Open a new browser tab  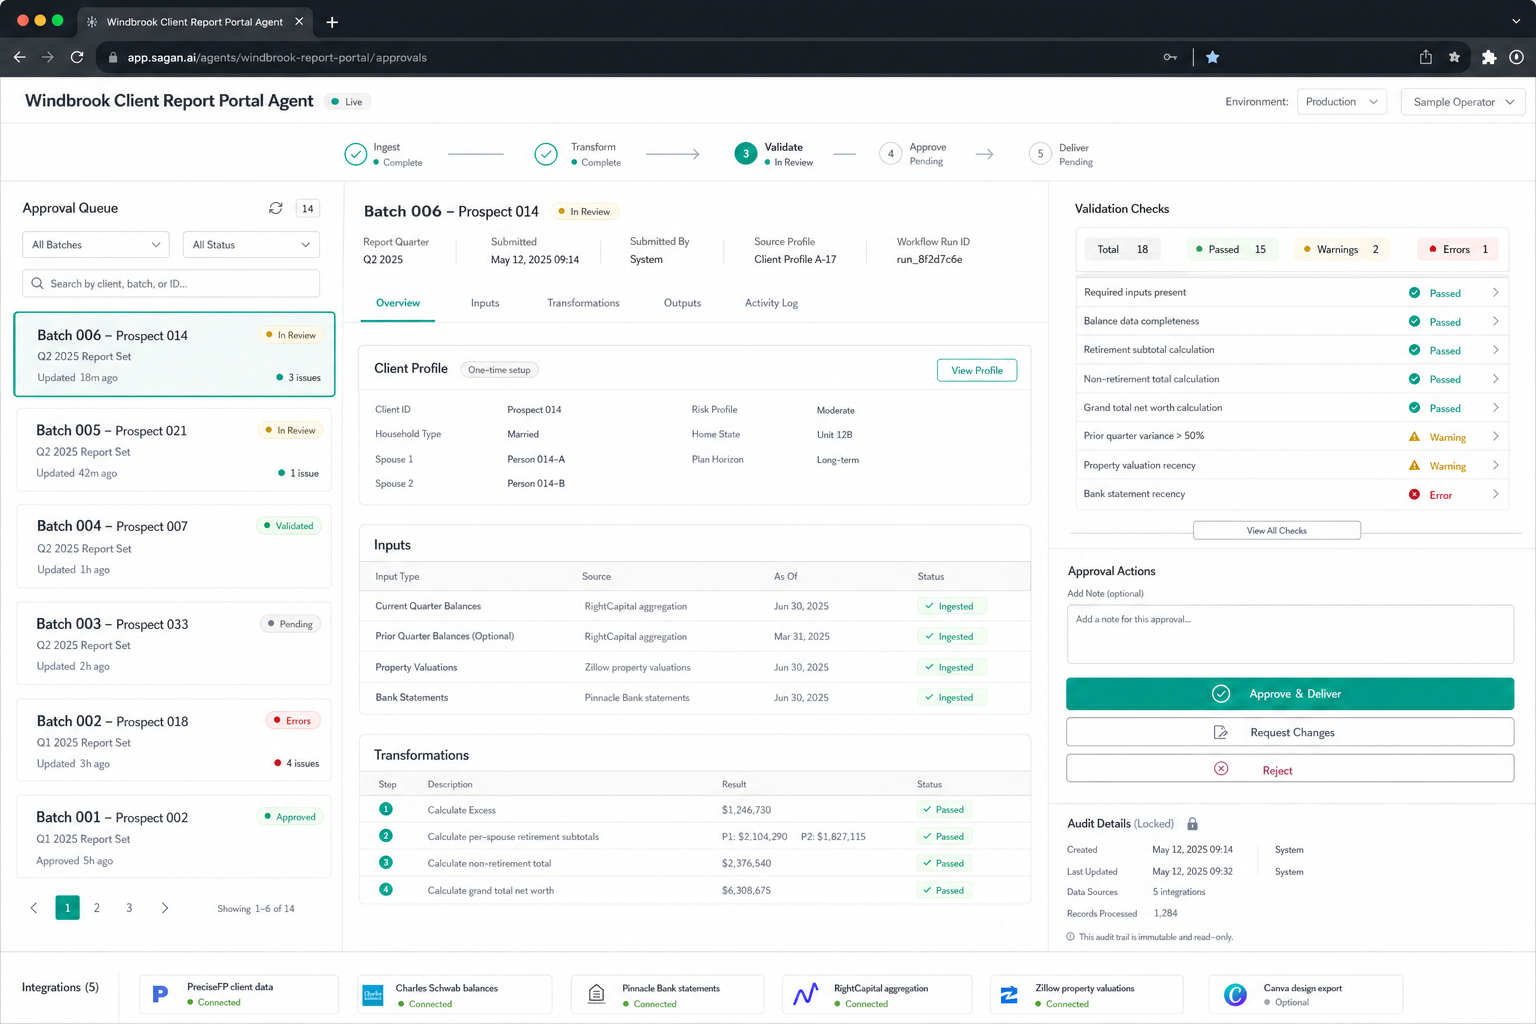[x=332, y=21]
